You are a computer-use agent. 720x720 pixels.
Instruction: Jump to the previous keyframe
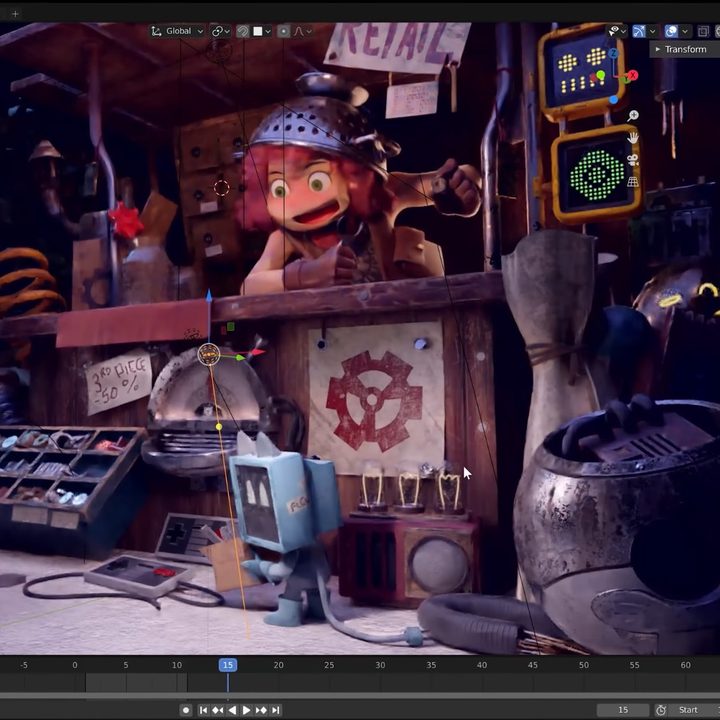click(x=218, y=710)
